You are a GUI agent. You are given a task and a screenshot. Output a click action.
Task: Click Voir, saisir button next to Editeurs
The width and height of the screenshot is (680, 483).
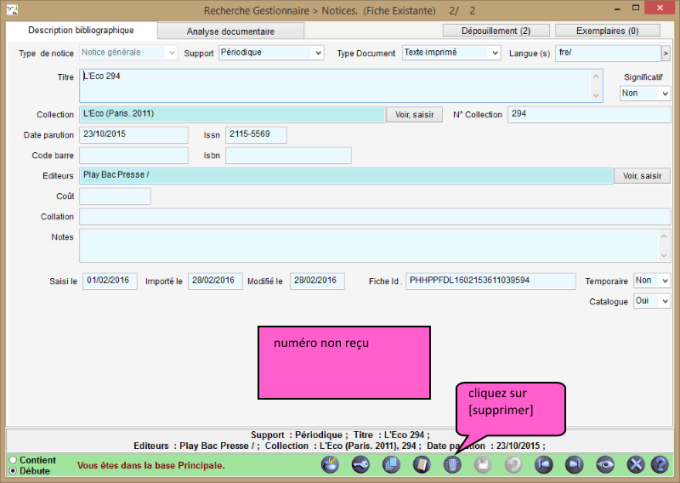(642, 176)
